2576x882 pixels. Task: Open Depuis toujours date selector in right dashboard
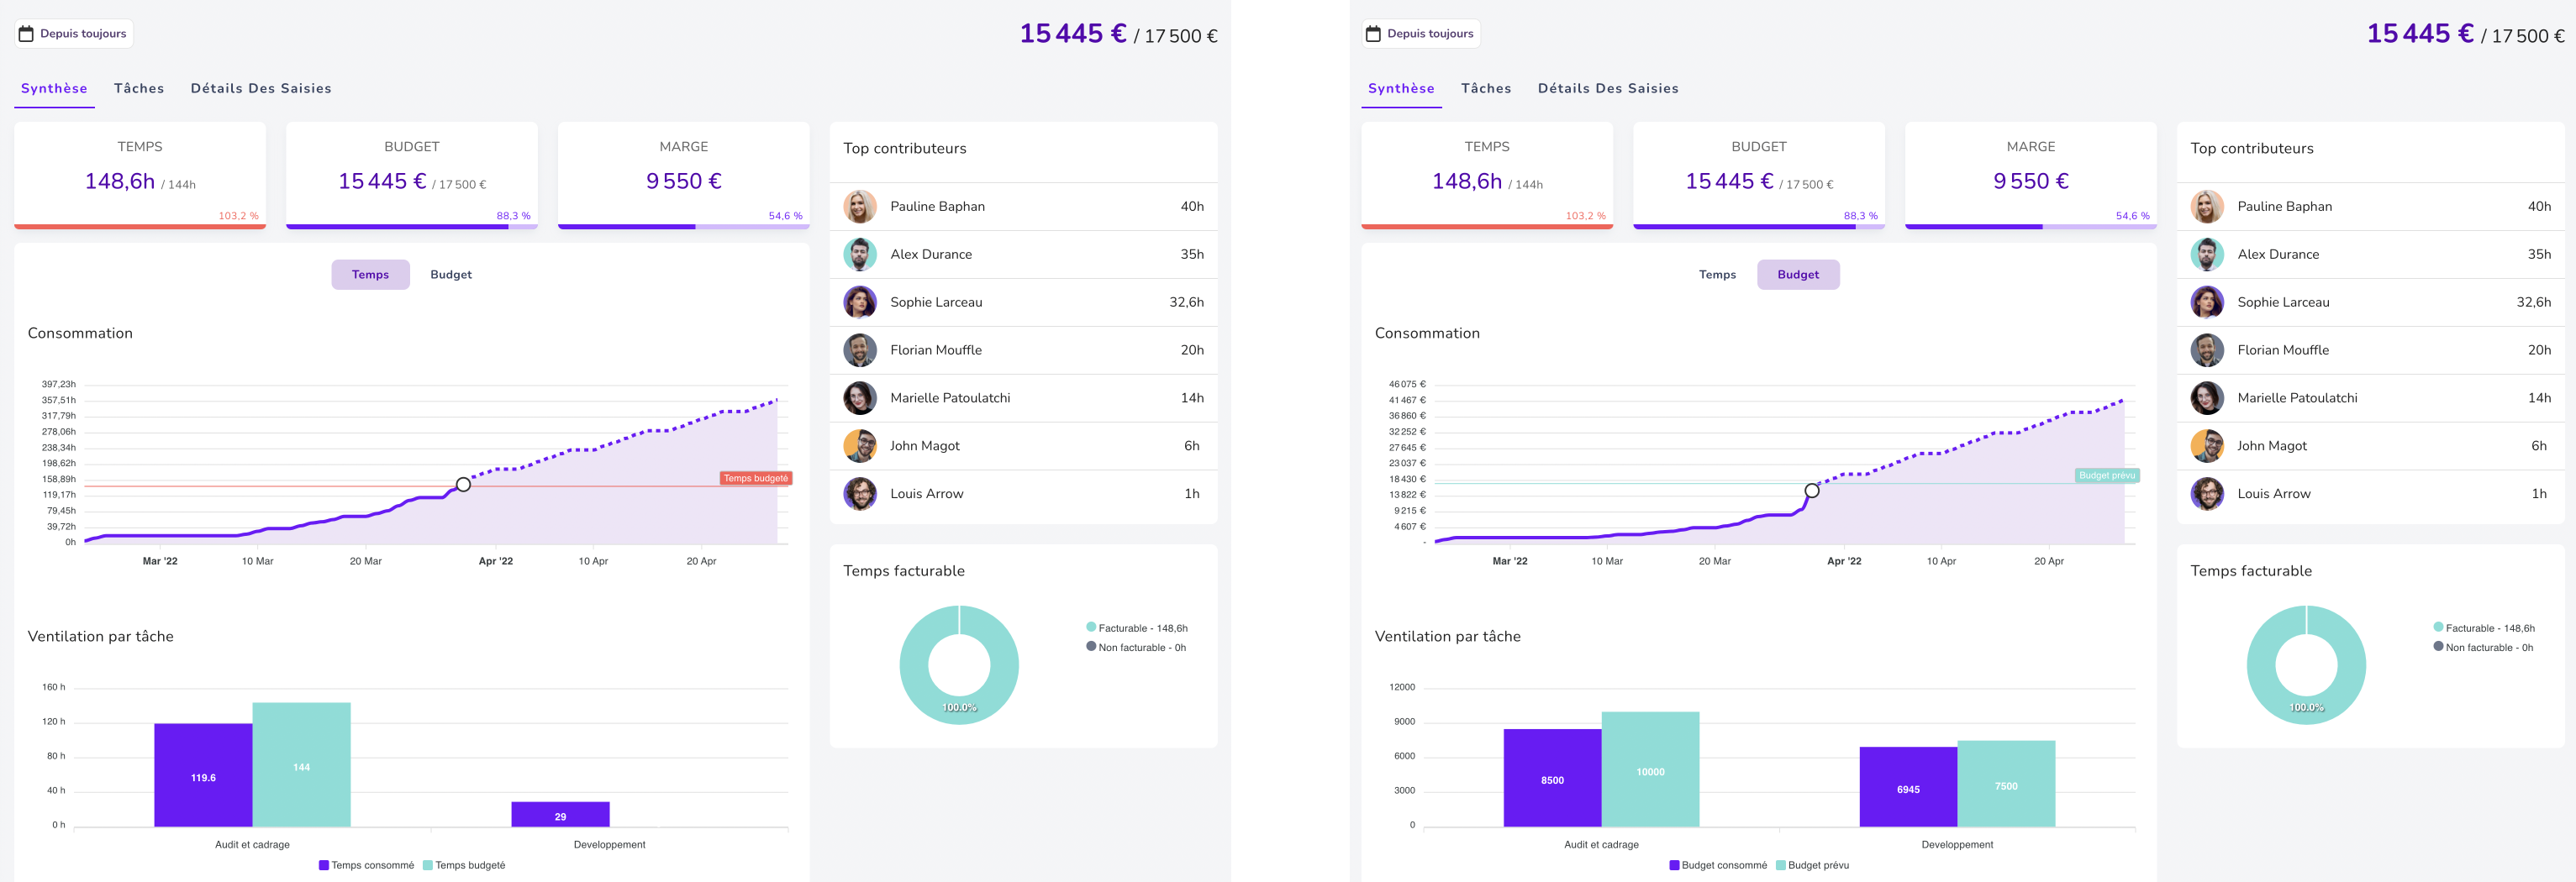click(1421, 34)
